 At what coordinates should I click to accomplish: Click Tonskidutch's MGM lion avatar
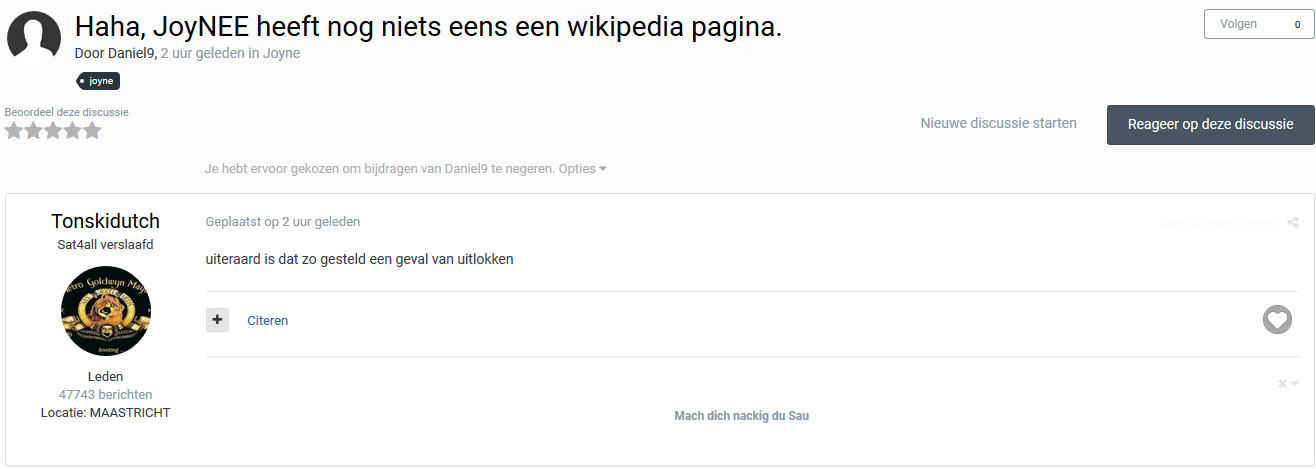pos(106,311)
